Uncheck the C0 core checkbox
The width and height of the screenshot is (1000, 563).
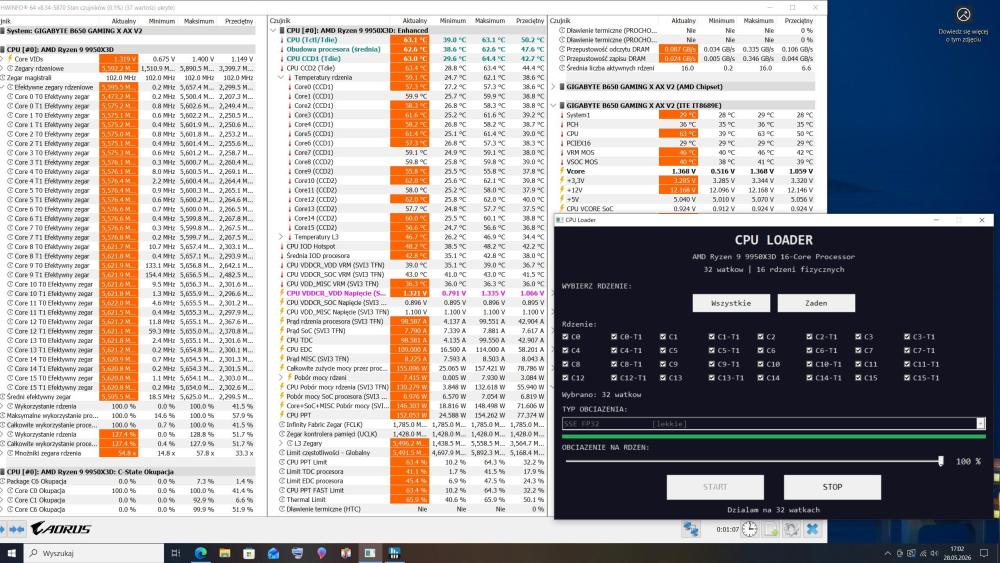point(566,337)
